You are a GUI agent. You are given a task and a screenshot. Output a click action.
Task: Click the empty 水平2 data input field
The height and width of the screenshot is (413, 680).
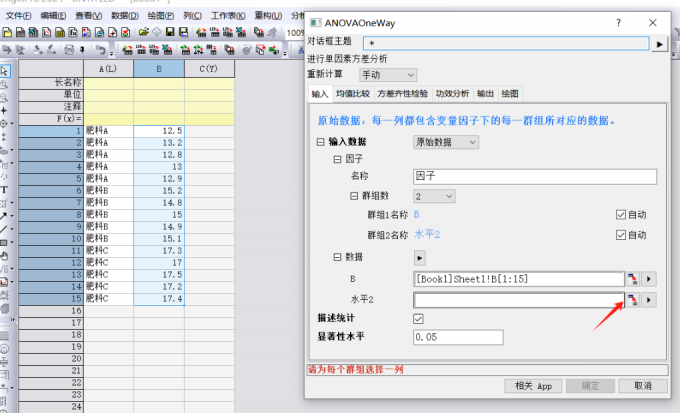pyautogui.click(x=519, y=300)
